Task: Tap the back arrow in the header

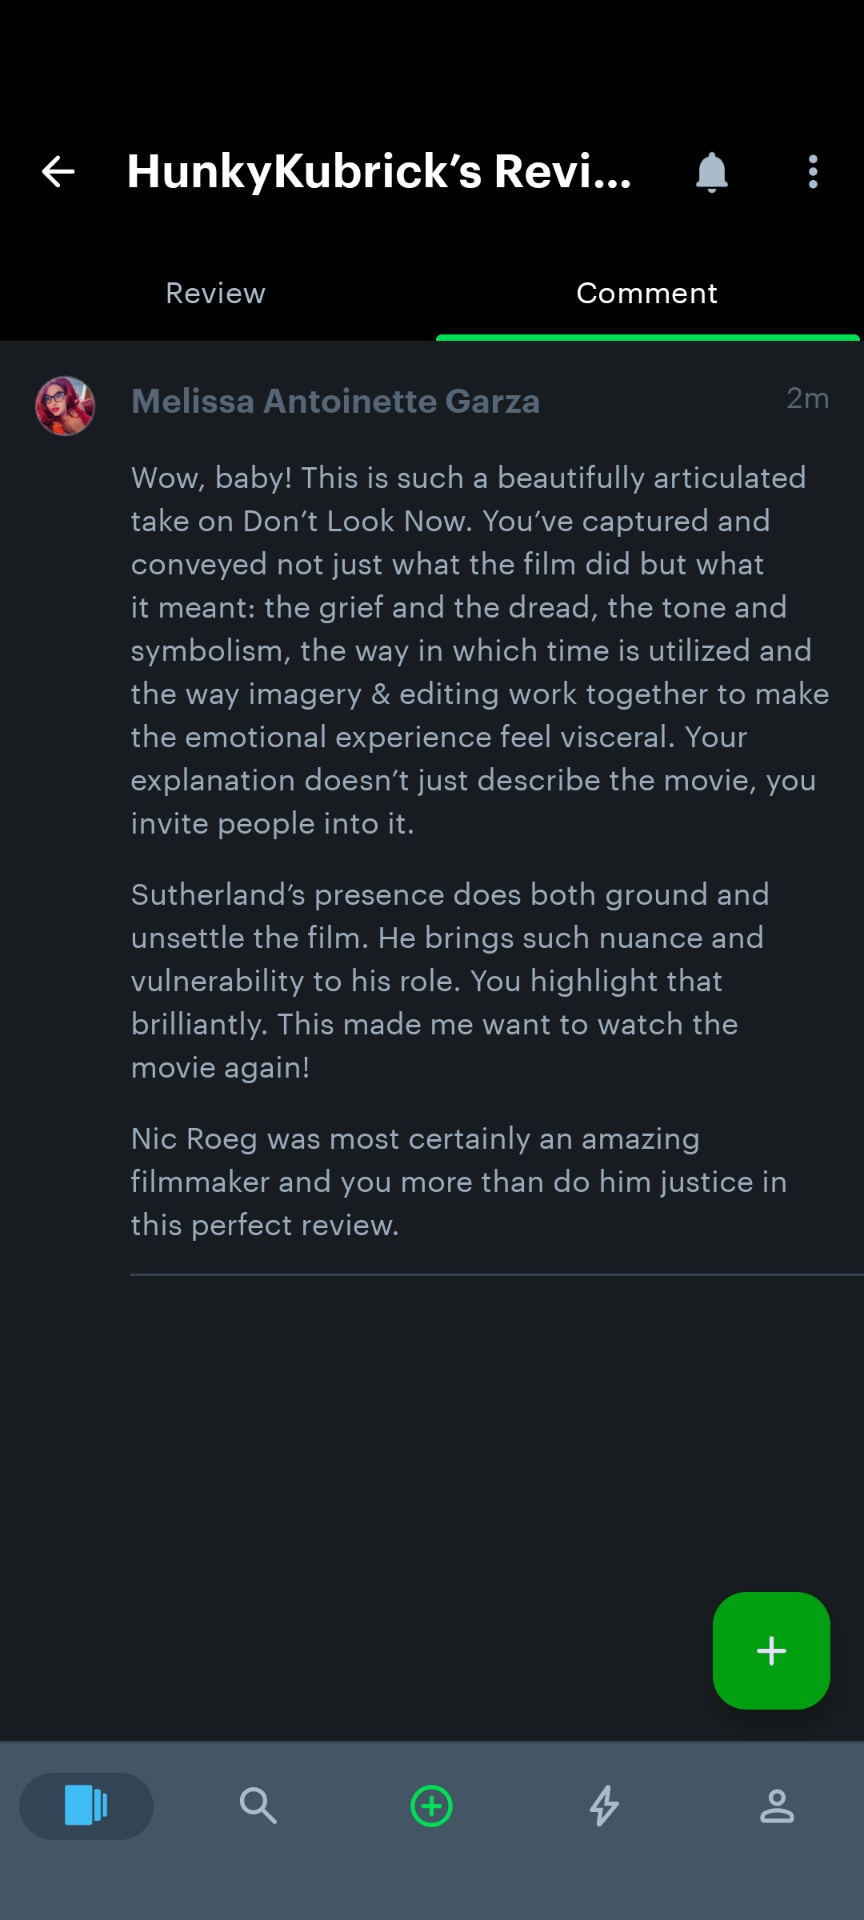Action: tap(58, 172)
